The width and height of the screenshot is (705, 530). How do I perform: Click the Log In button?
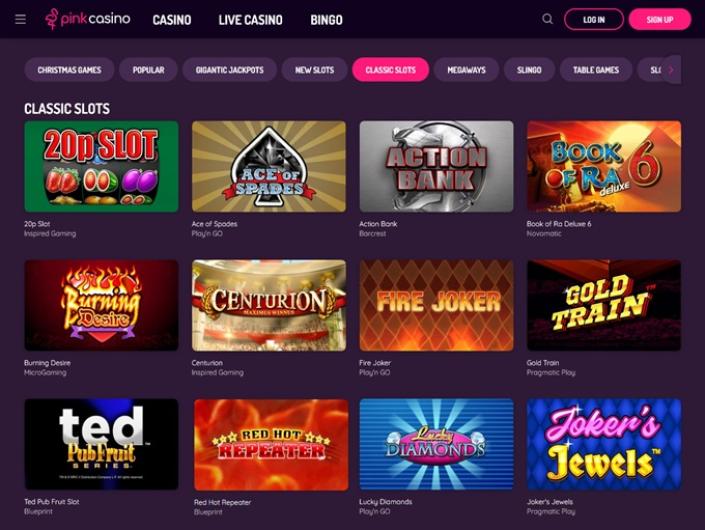click(x=593, y=19)
